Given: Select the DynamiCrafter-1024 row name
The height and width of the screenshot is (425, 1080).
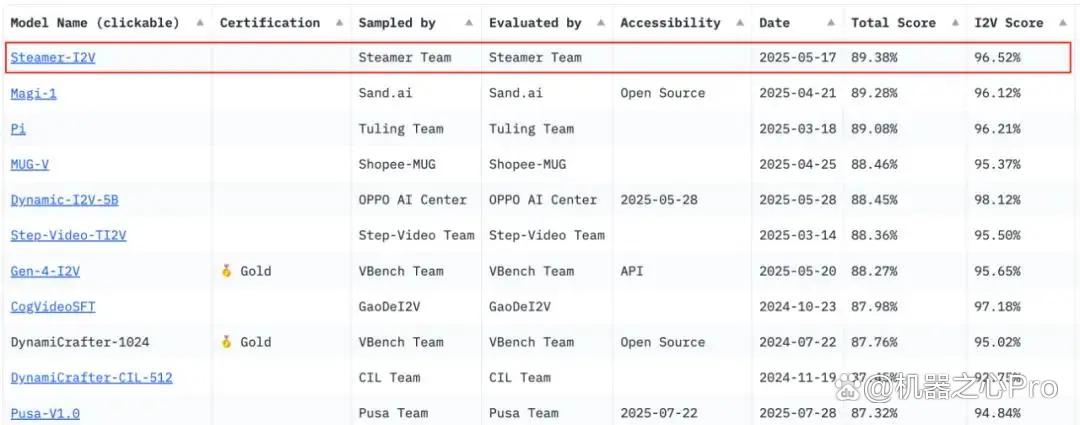Looking at the screenshot, I should tap(80, 342).
